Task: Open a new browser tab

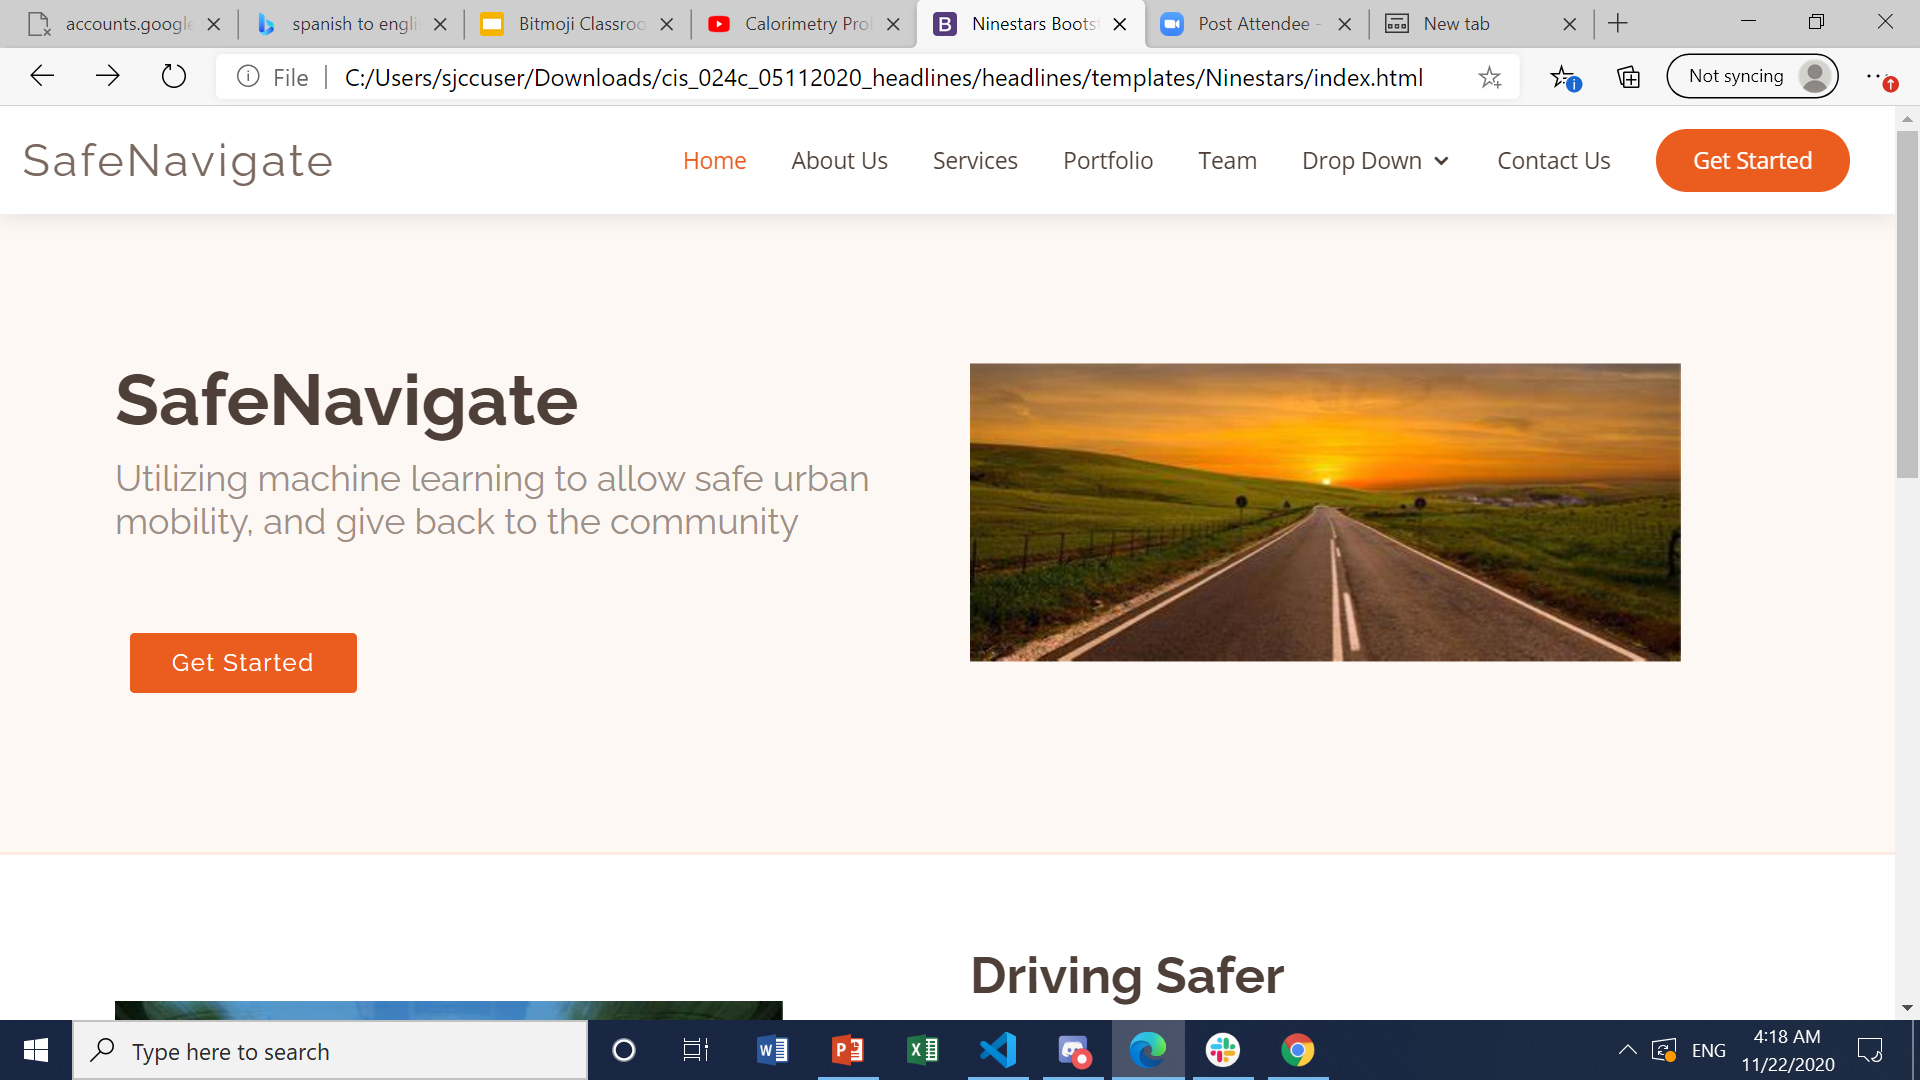Action: [x=1618, y=23]
